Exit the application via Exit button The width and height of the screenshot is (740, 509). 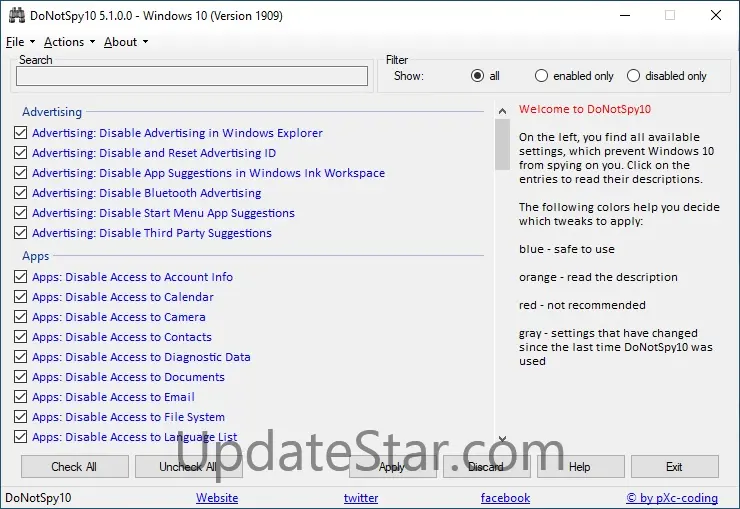point(674,467)
